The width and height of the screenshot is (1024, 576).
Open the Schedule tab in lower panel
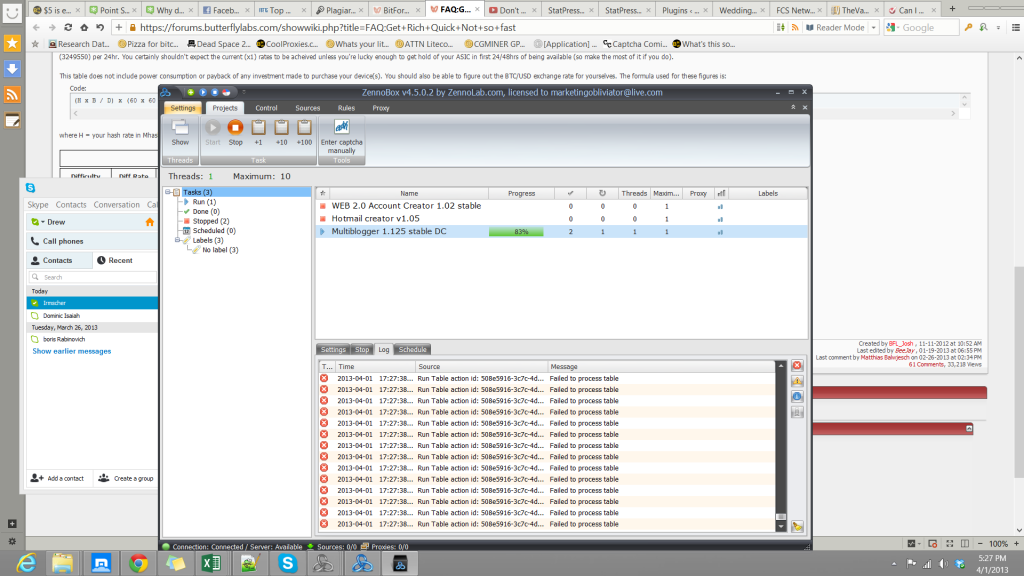pos(412,349)
